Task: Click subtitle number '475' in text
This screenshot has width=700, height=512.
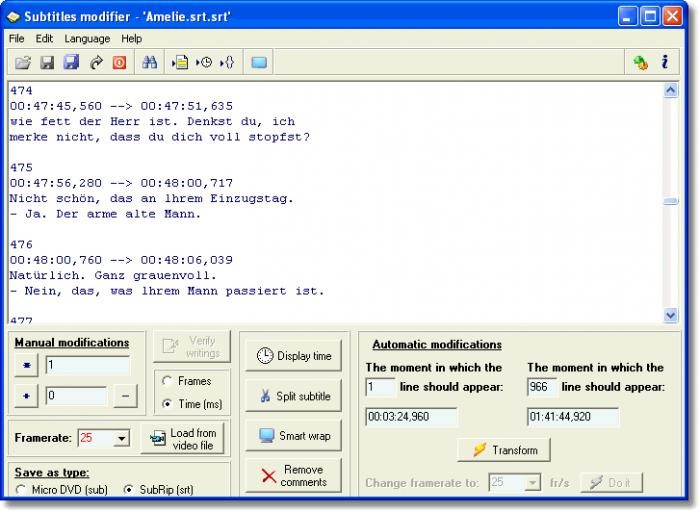Action: pyautogui.click(x=21, y=168)
